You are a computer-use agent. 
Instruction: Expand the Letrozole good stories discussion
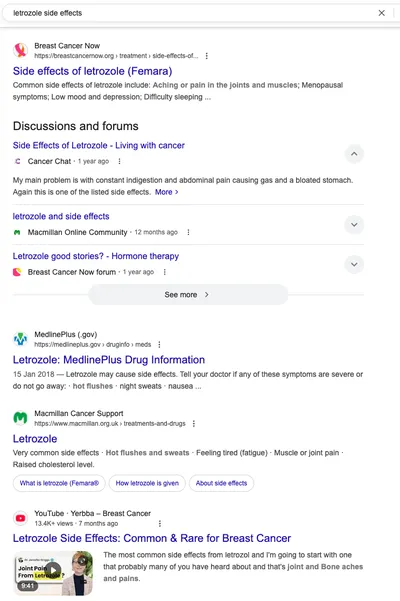tap(354, 264)
